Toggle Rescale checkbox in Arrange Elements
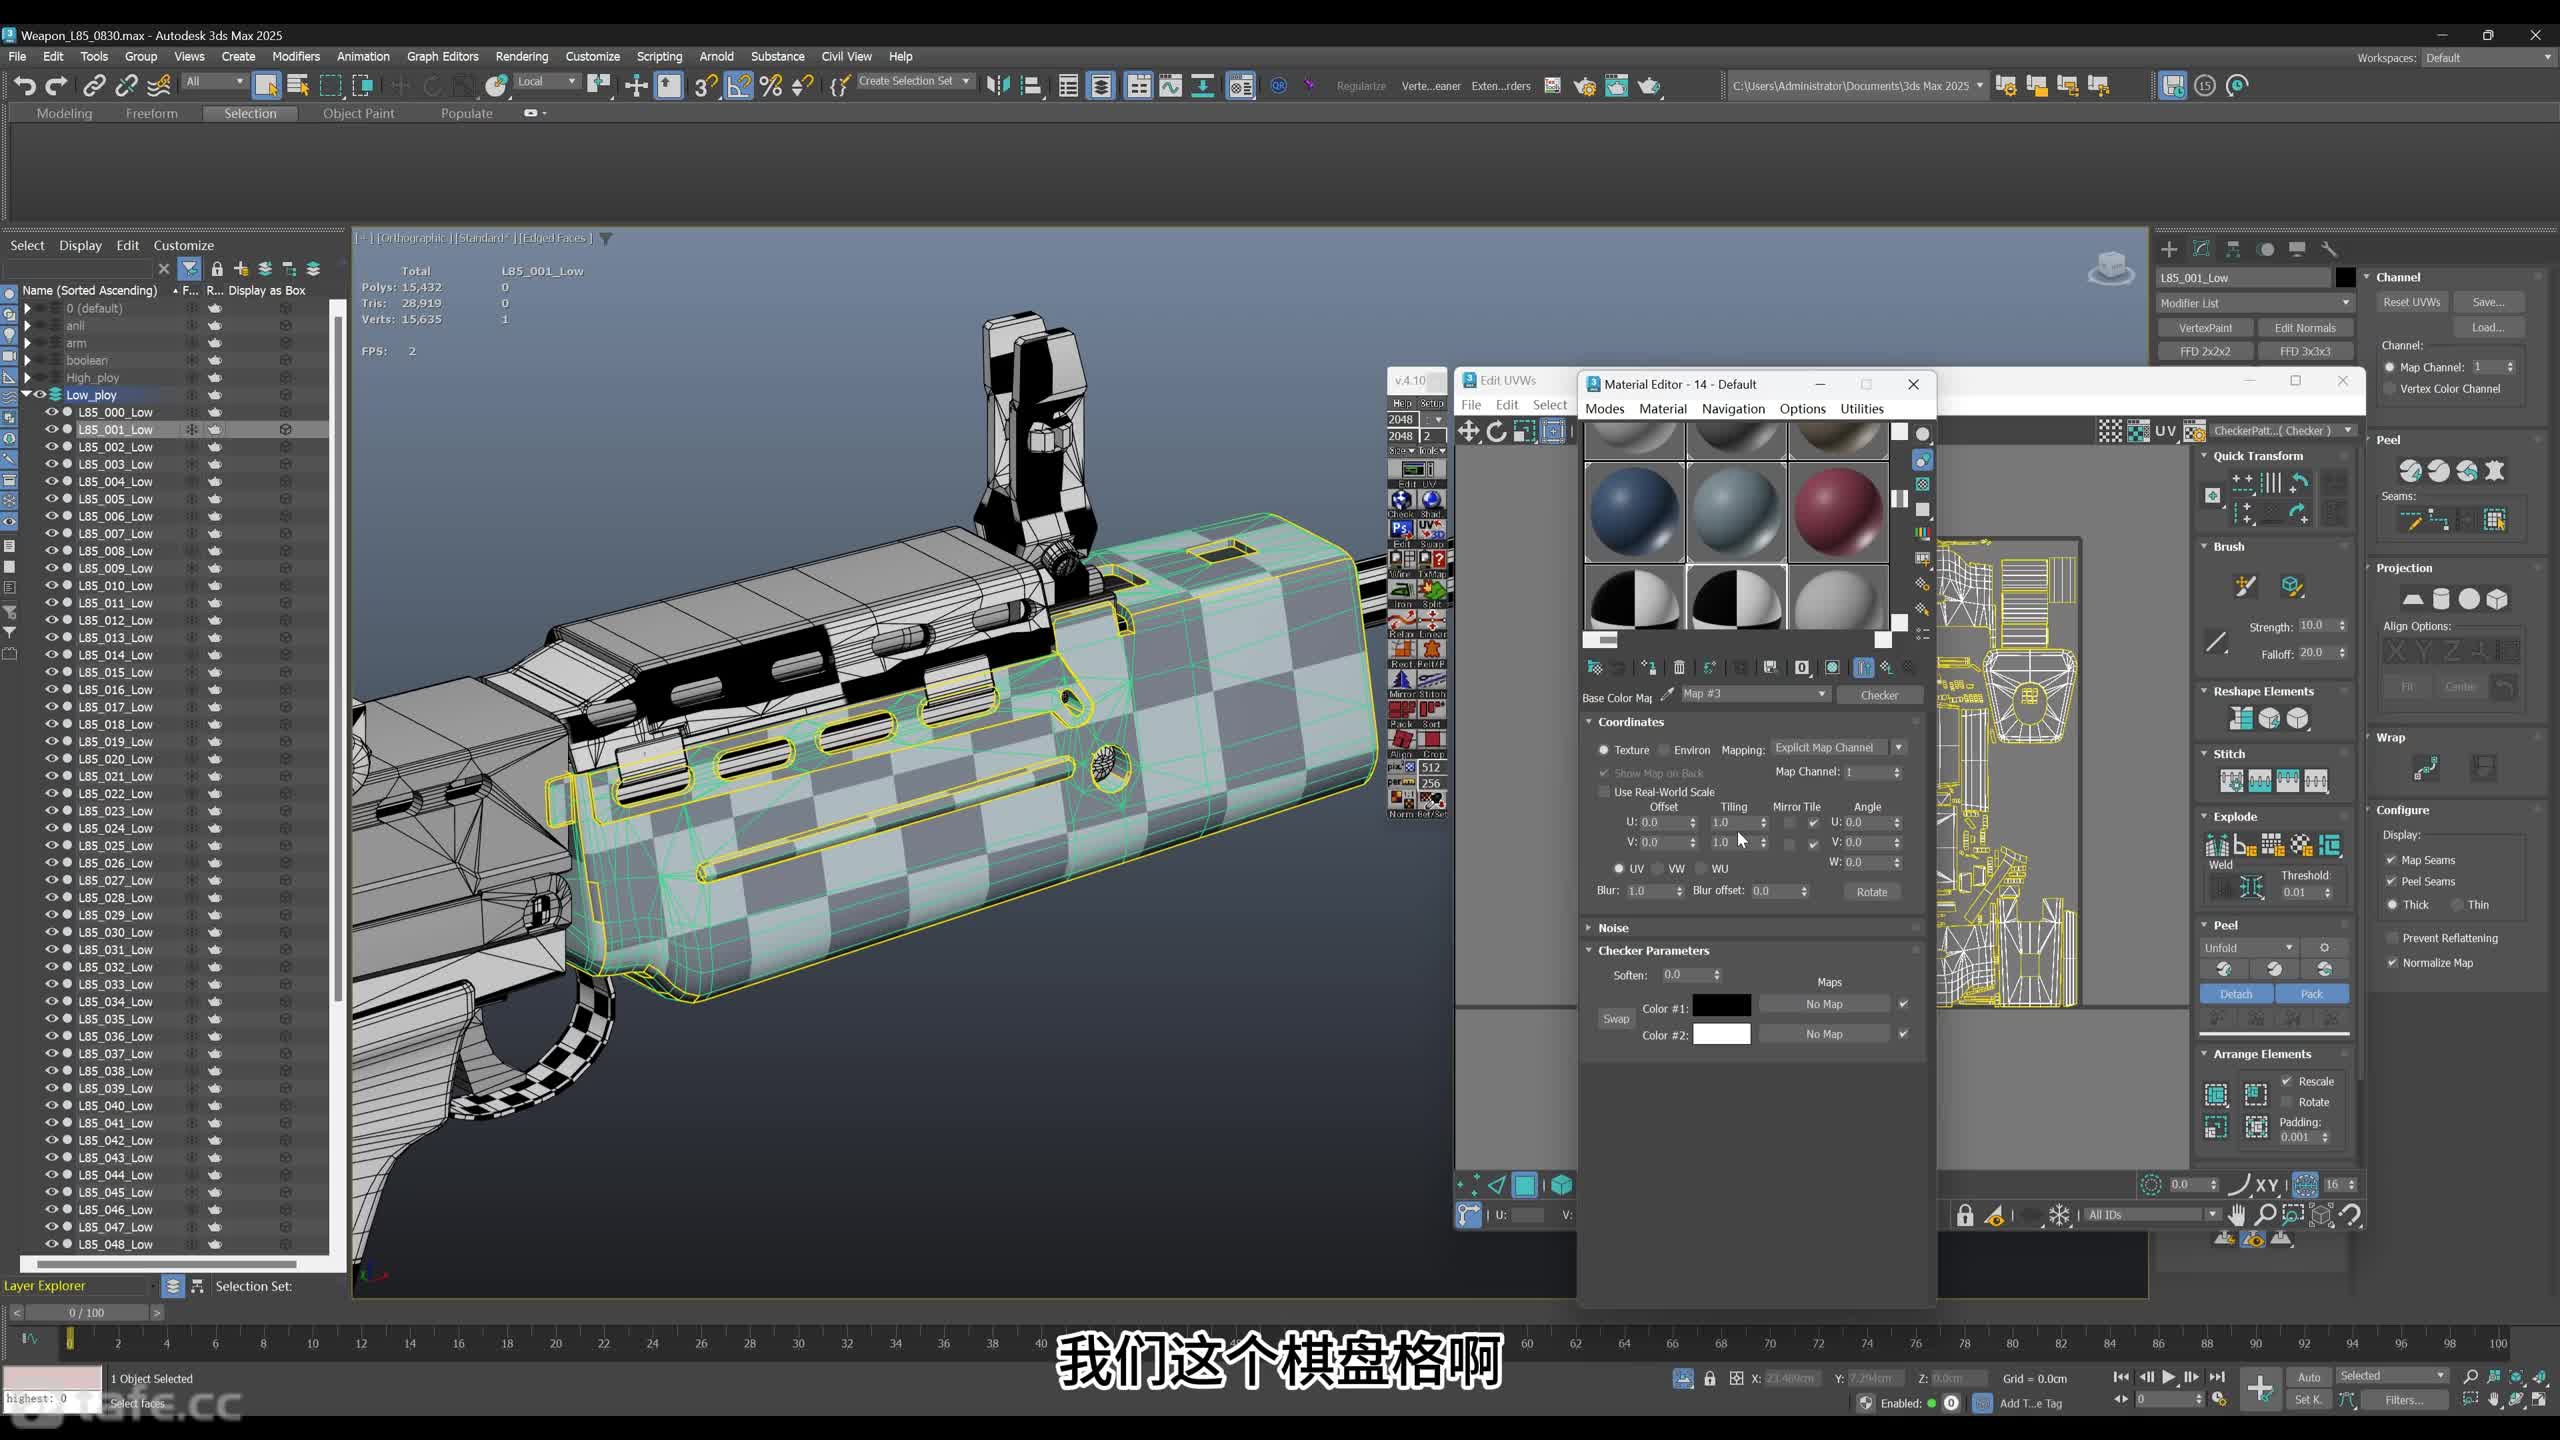The image size is (2560, 1440). pos(2286,1081)
